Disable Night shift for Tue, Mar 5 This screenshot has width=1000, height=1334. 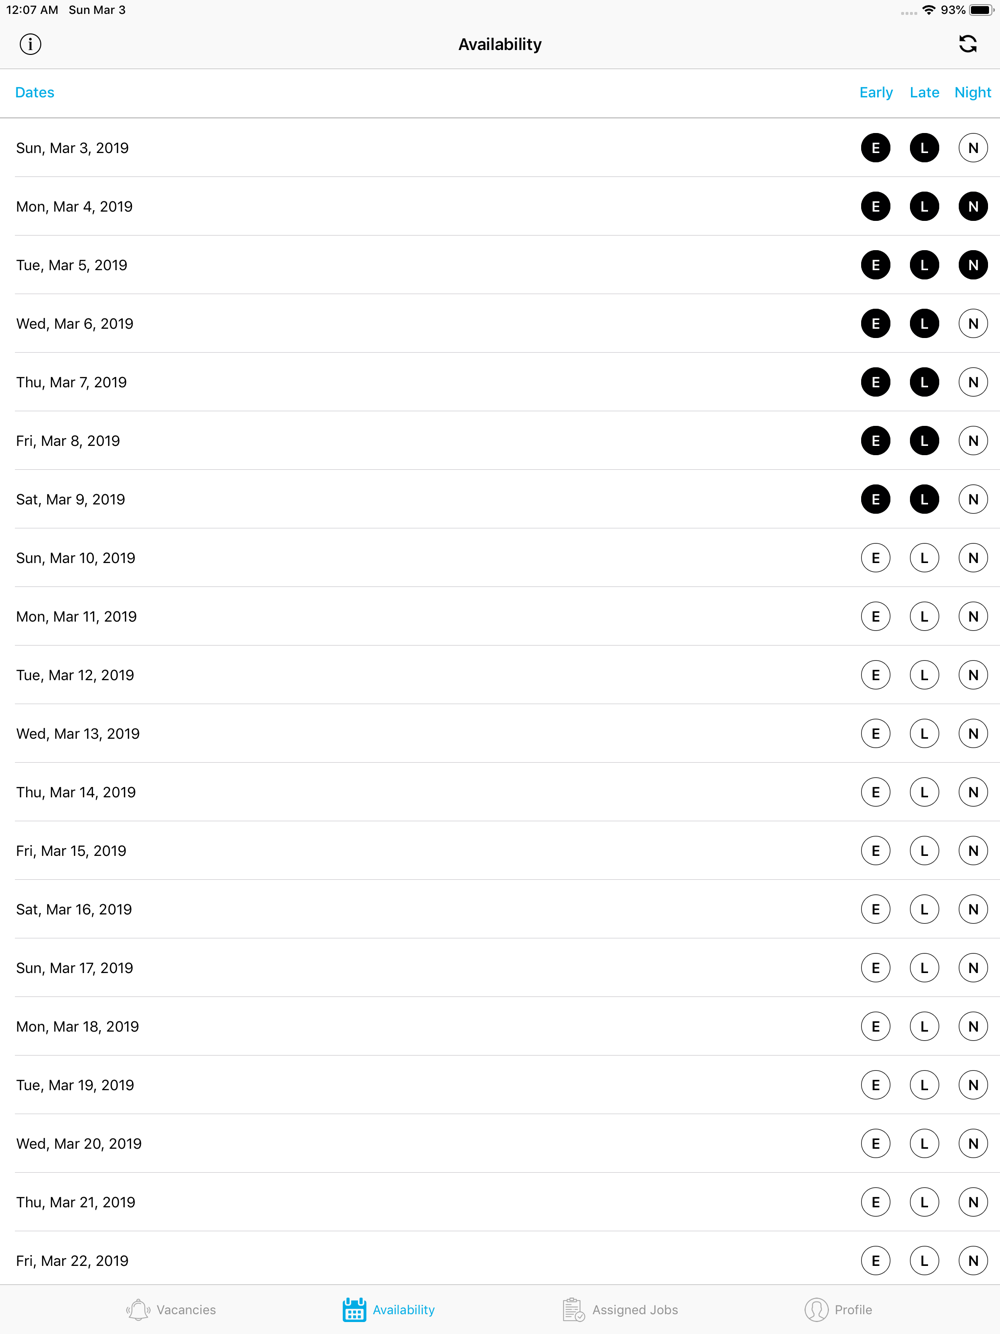pyautogui.click(x=973, y=265)
